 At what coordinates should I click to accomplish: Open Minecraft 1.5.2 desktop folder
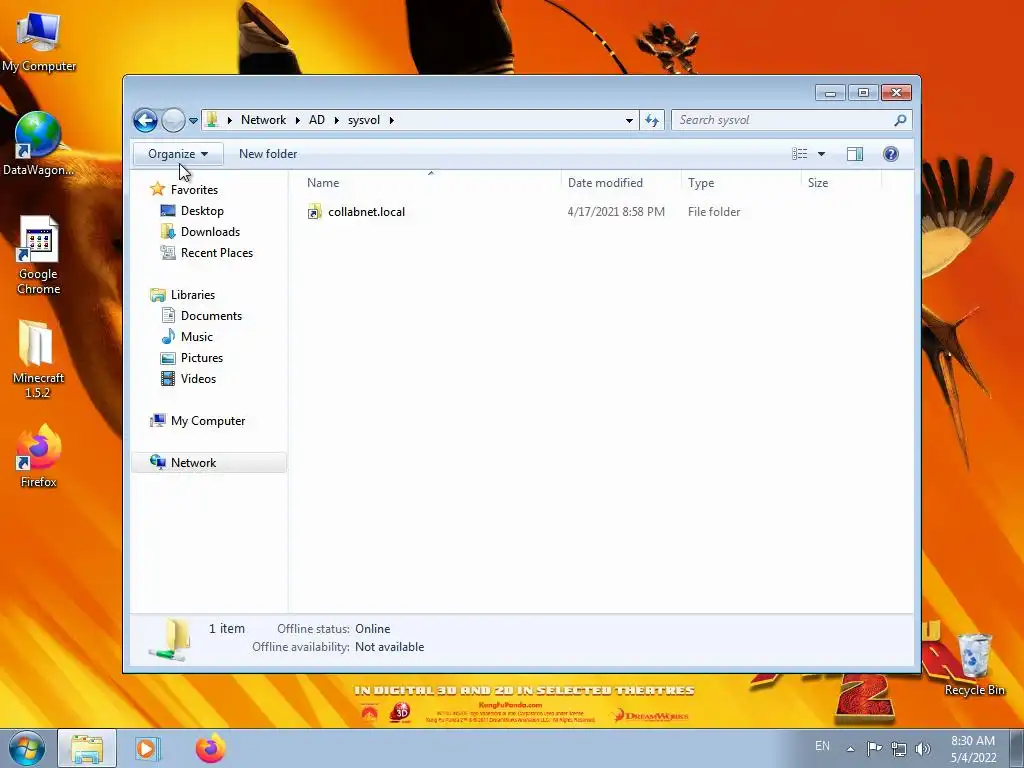[38, 359]
